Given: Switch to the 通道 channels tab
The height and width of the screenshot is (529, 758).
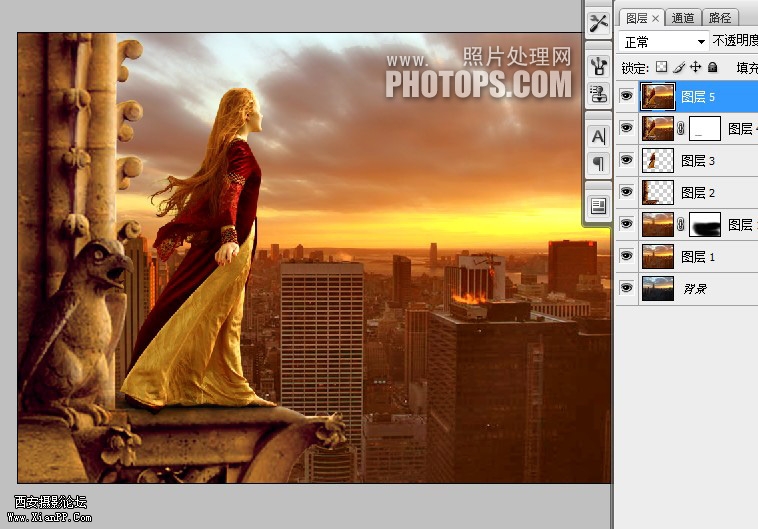Looking at the screenshot, I should (x=683, y=18).
